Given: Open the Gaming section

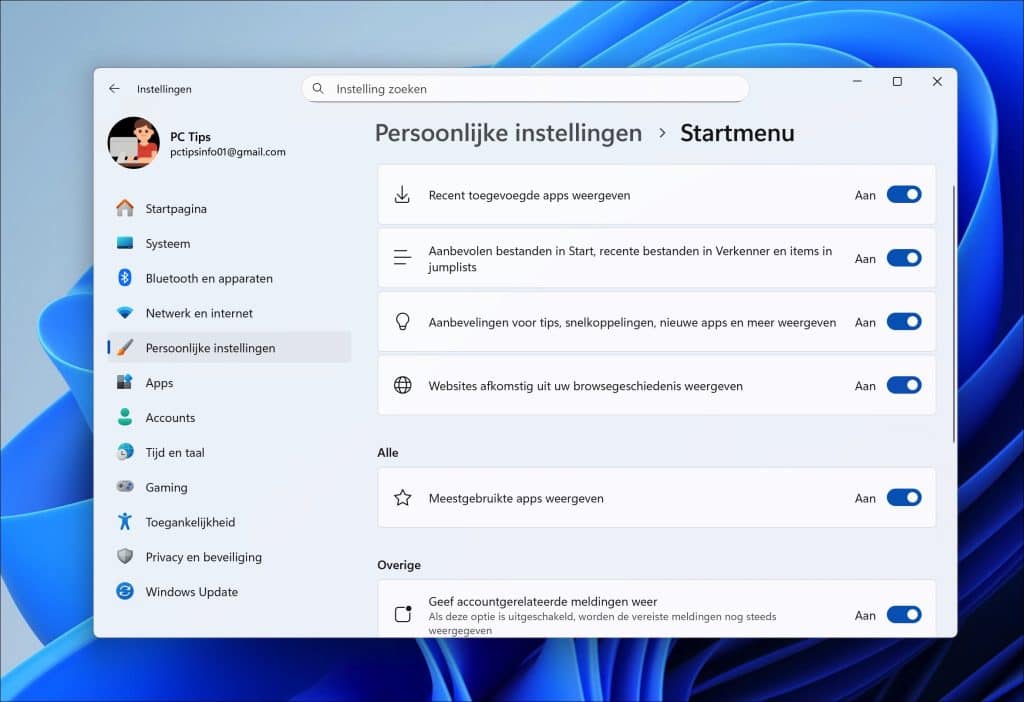Looking at the screenshot, I should [166, 487].
